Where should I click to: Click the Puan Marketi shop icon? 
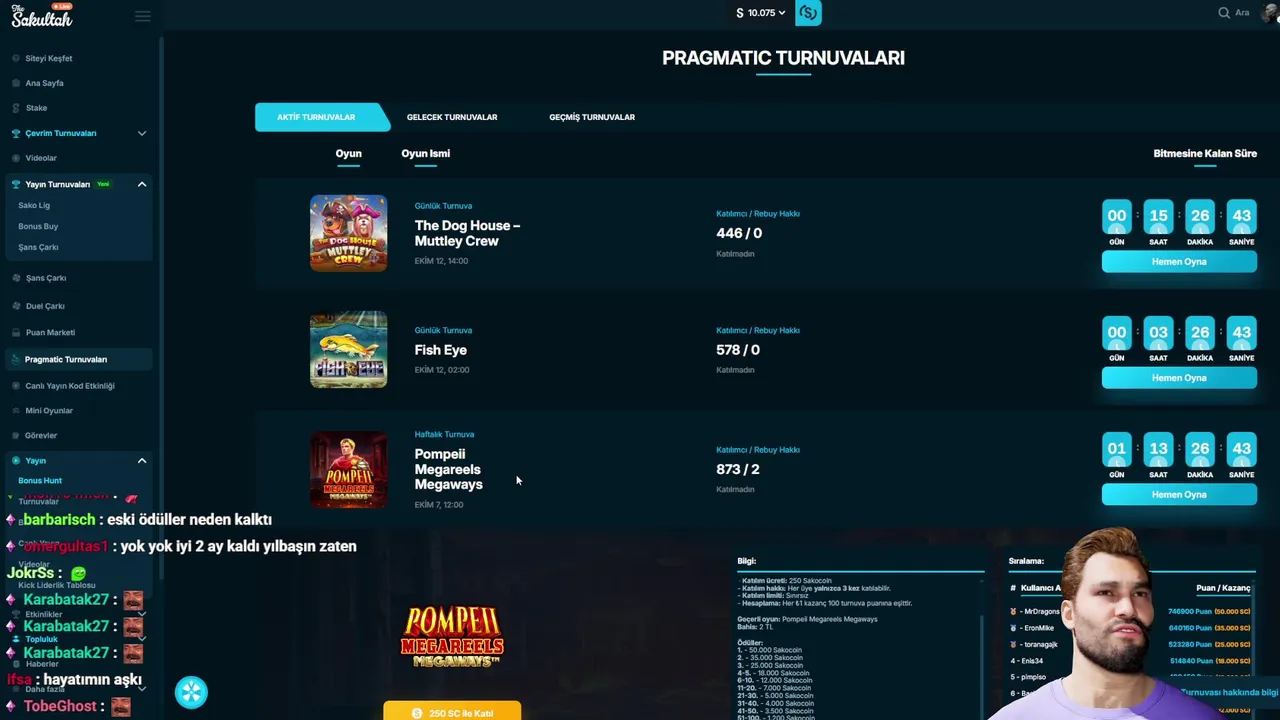16,332
